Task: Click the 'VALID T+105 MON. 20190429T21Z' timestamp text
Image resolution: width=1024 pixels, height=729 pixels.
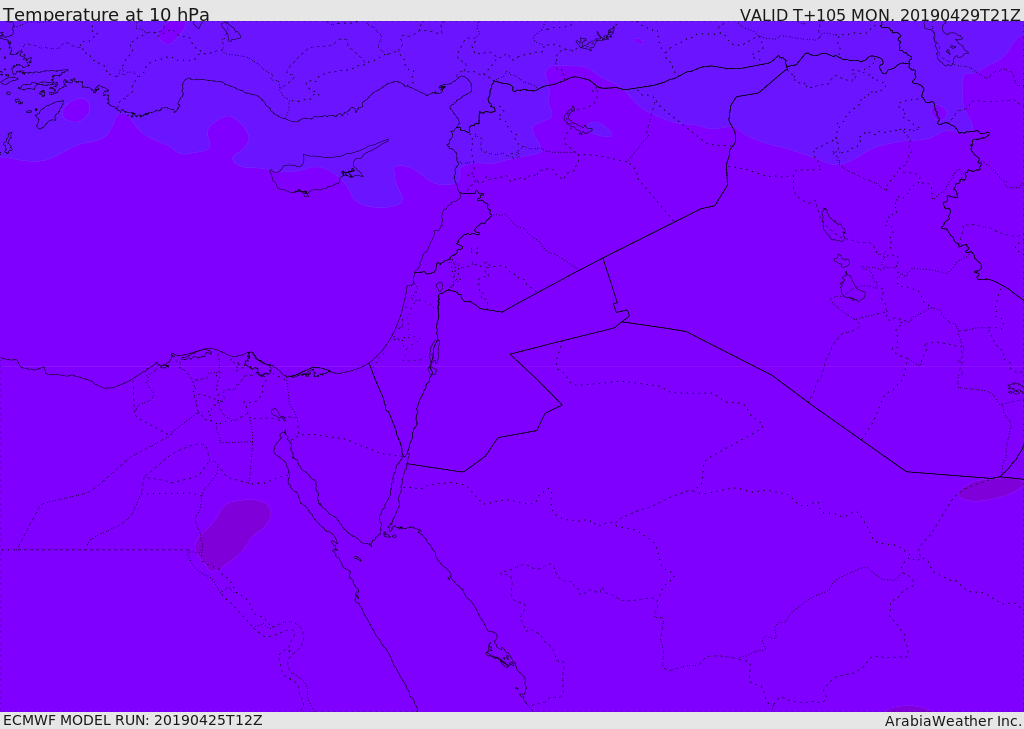Action: click(880, 15)
